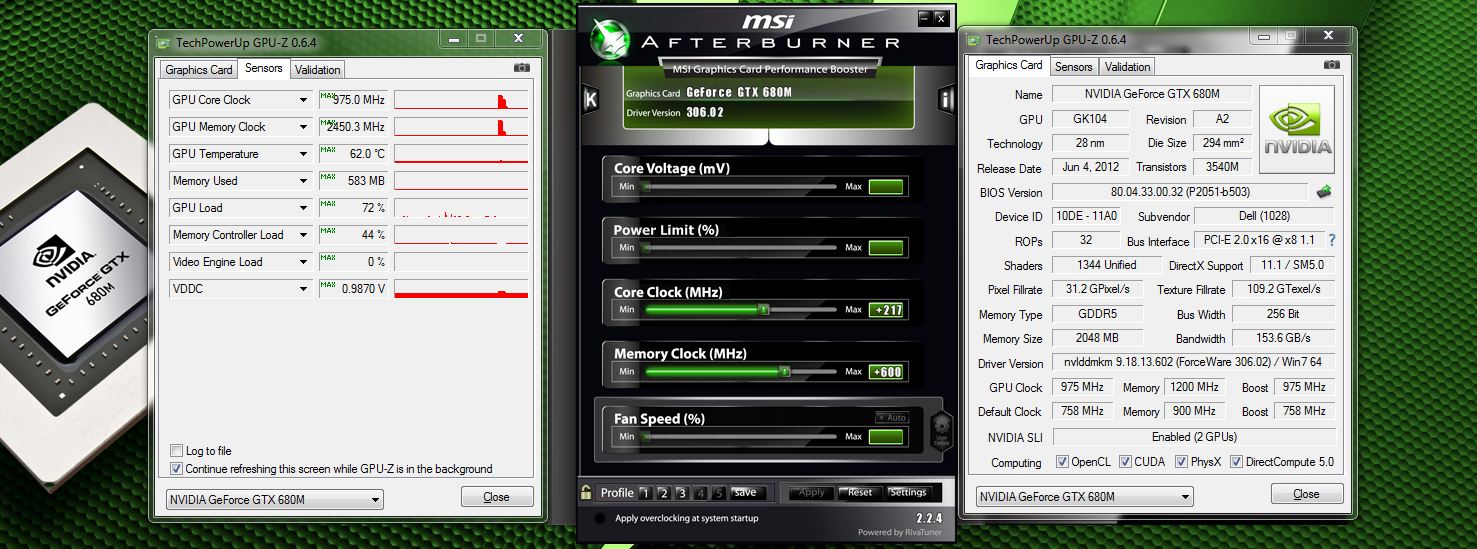Open the GPU Core Clock sensor dropdown
The width and height of the screenshot is (1477, 549).
303,100
